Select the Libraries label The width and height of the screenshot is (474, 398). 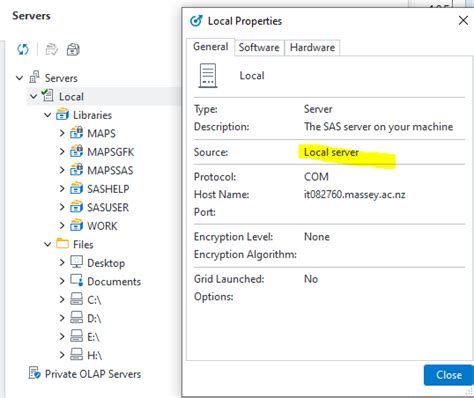[92, 115]
